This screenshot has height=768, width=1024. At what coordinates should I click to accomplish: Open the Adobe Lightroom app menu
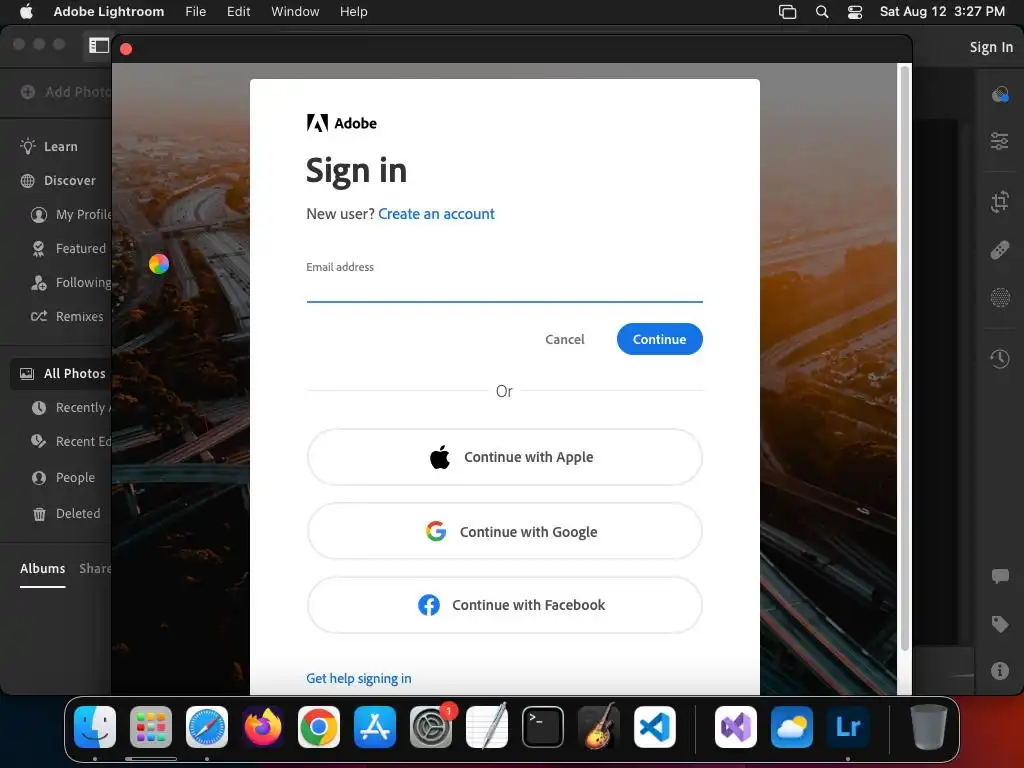109,12
